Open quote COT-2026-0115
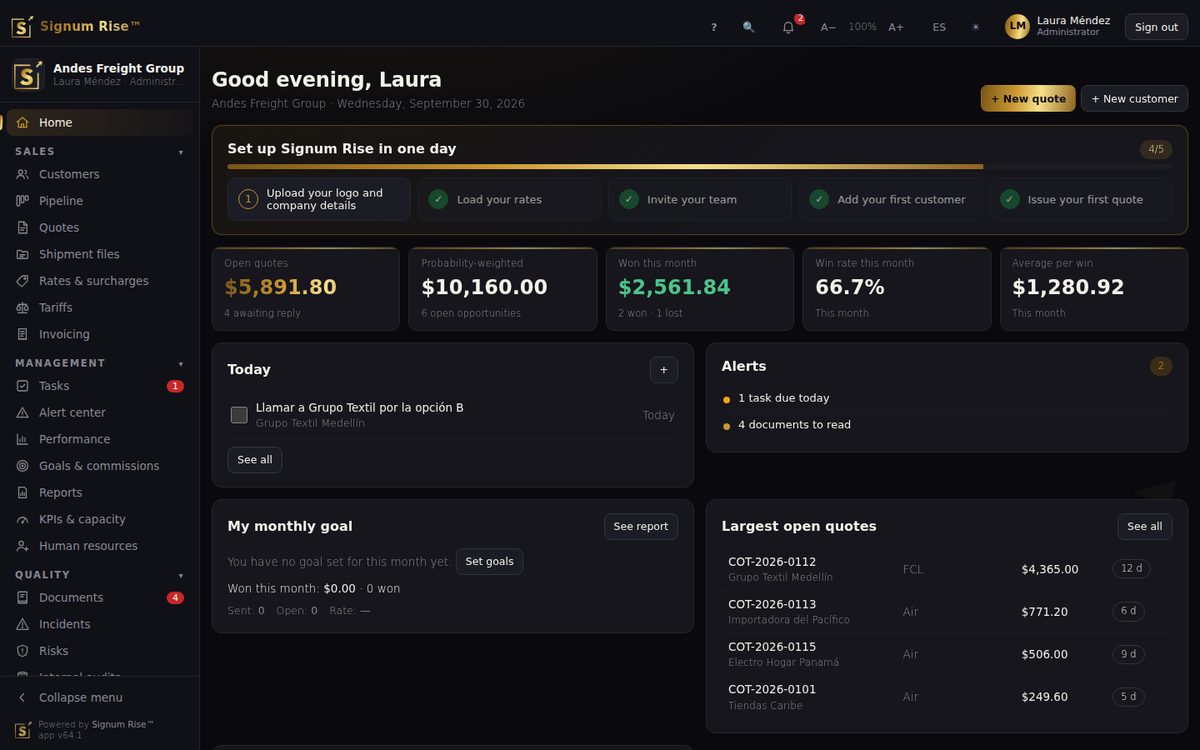This screenshot has width=1200, height=750. click(x=947, y=654)
